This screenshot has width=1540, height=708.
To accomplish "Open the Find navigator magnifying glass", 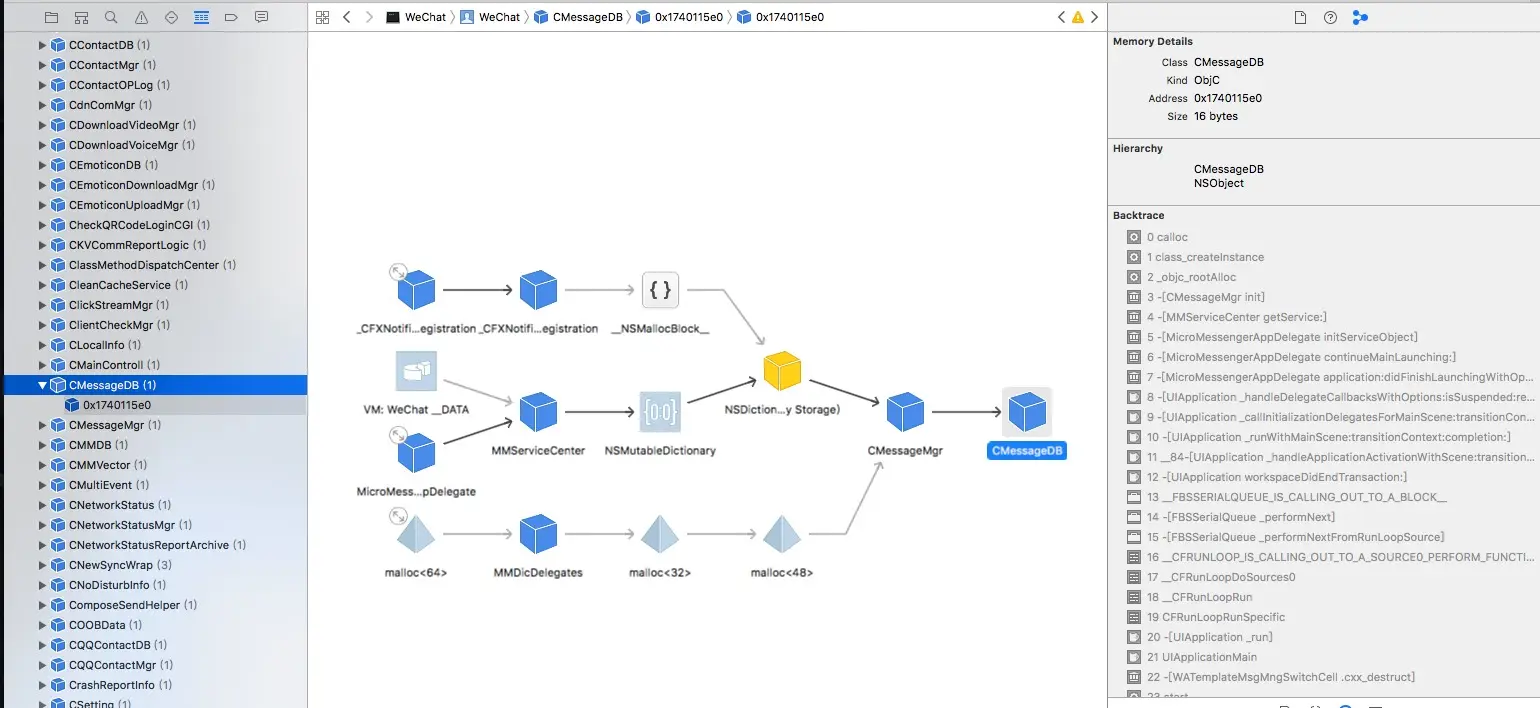I will (x=110, y=17).
